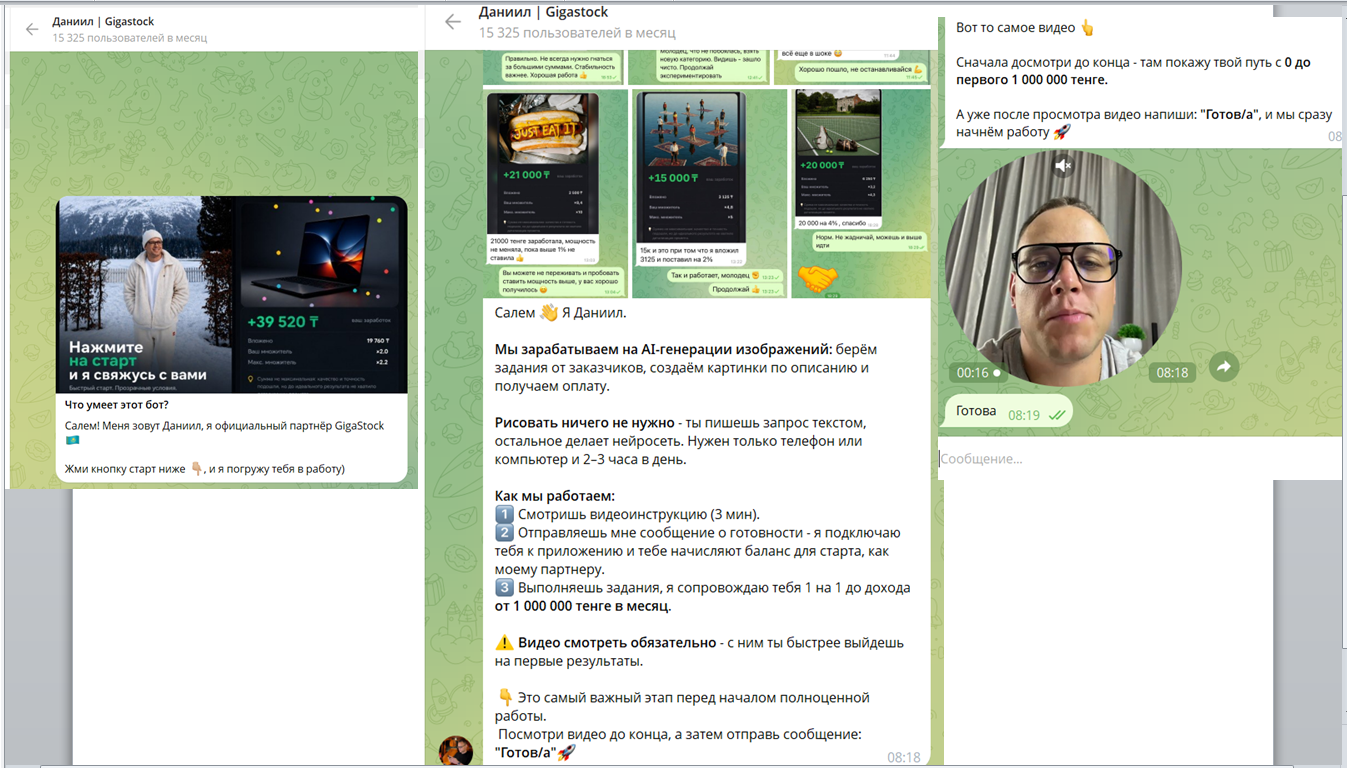Click the 'Салем 👋 Я Даниил.' greeting line
1347x768 pixels.
(x=560, y=313)
